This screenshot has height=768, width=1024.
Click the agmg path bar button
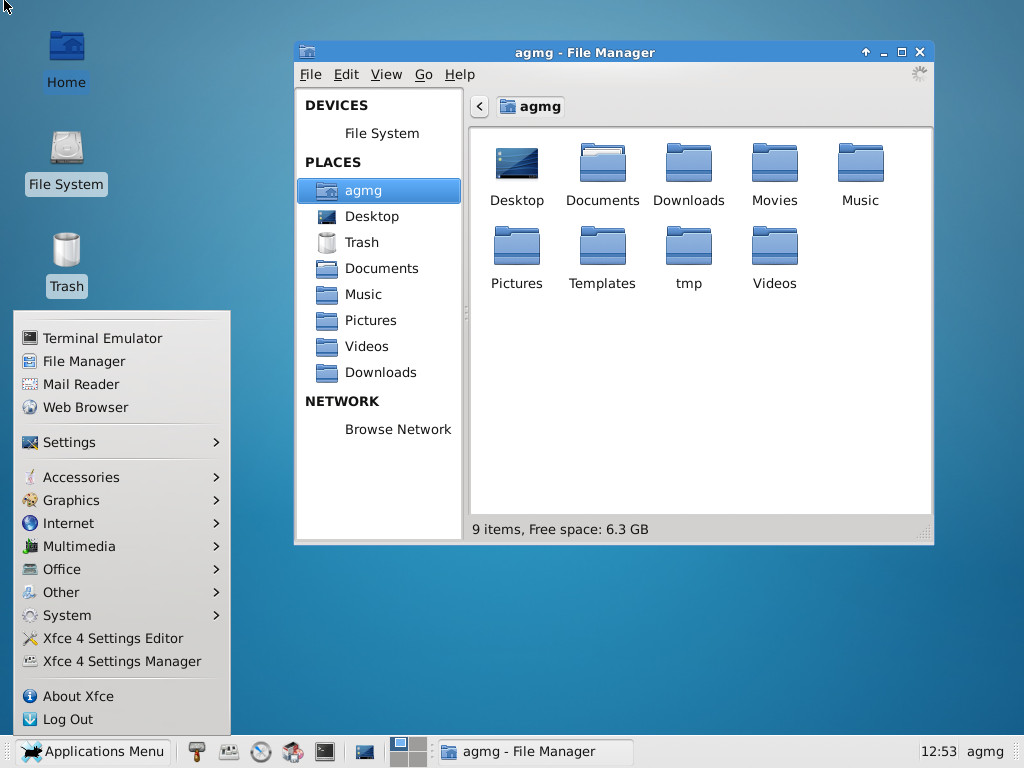(x=530, y=106)
